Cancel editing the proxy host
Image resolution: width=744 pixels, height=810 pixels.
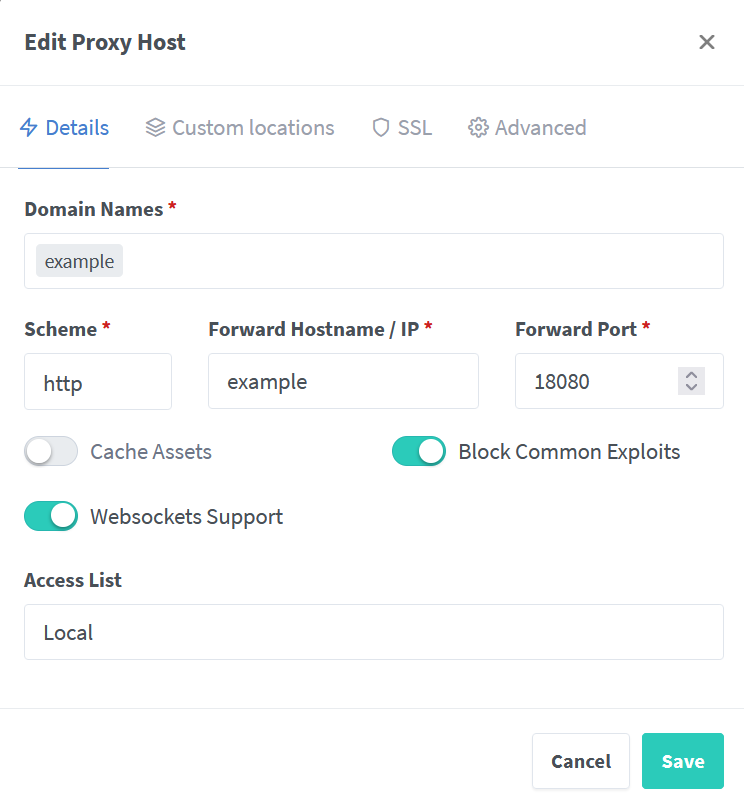point(581,761)
